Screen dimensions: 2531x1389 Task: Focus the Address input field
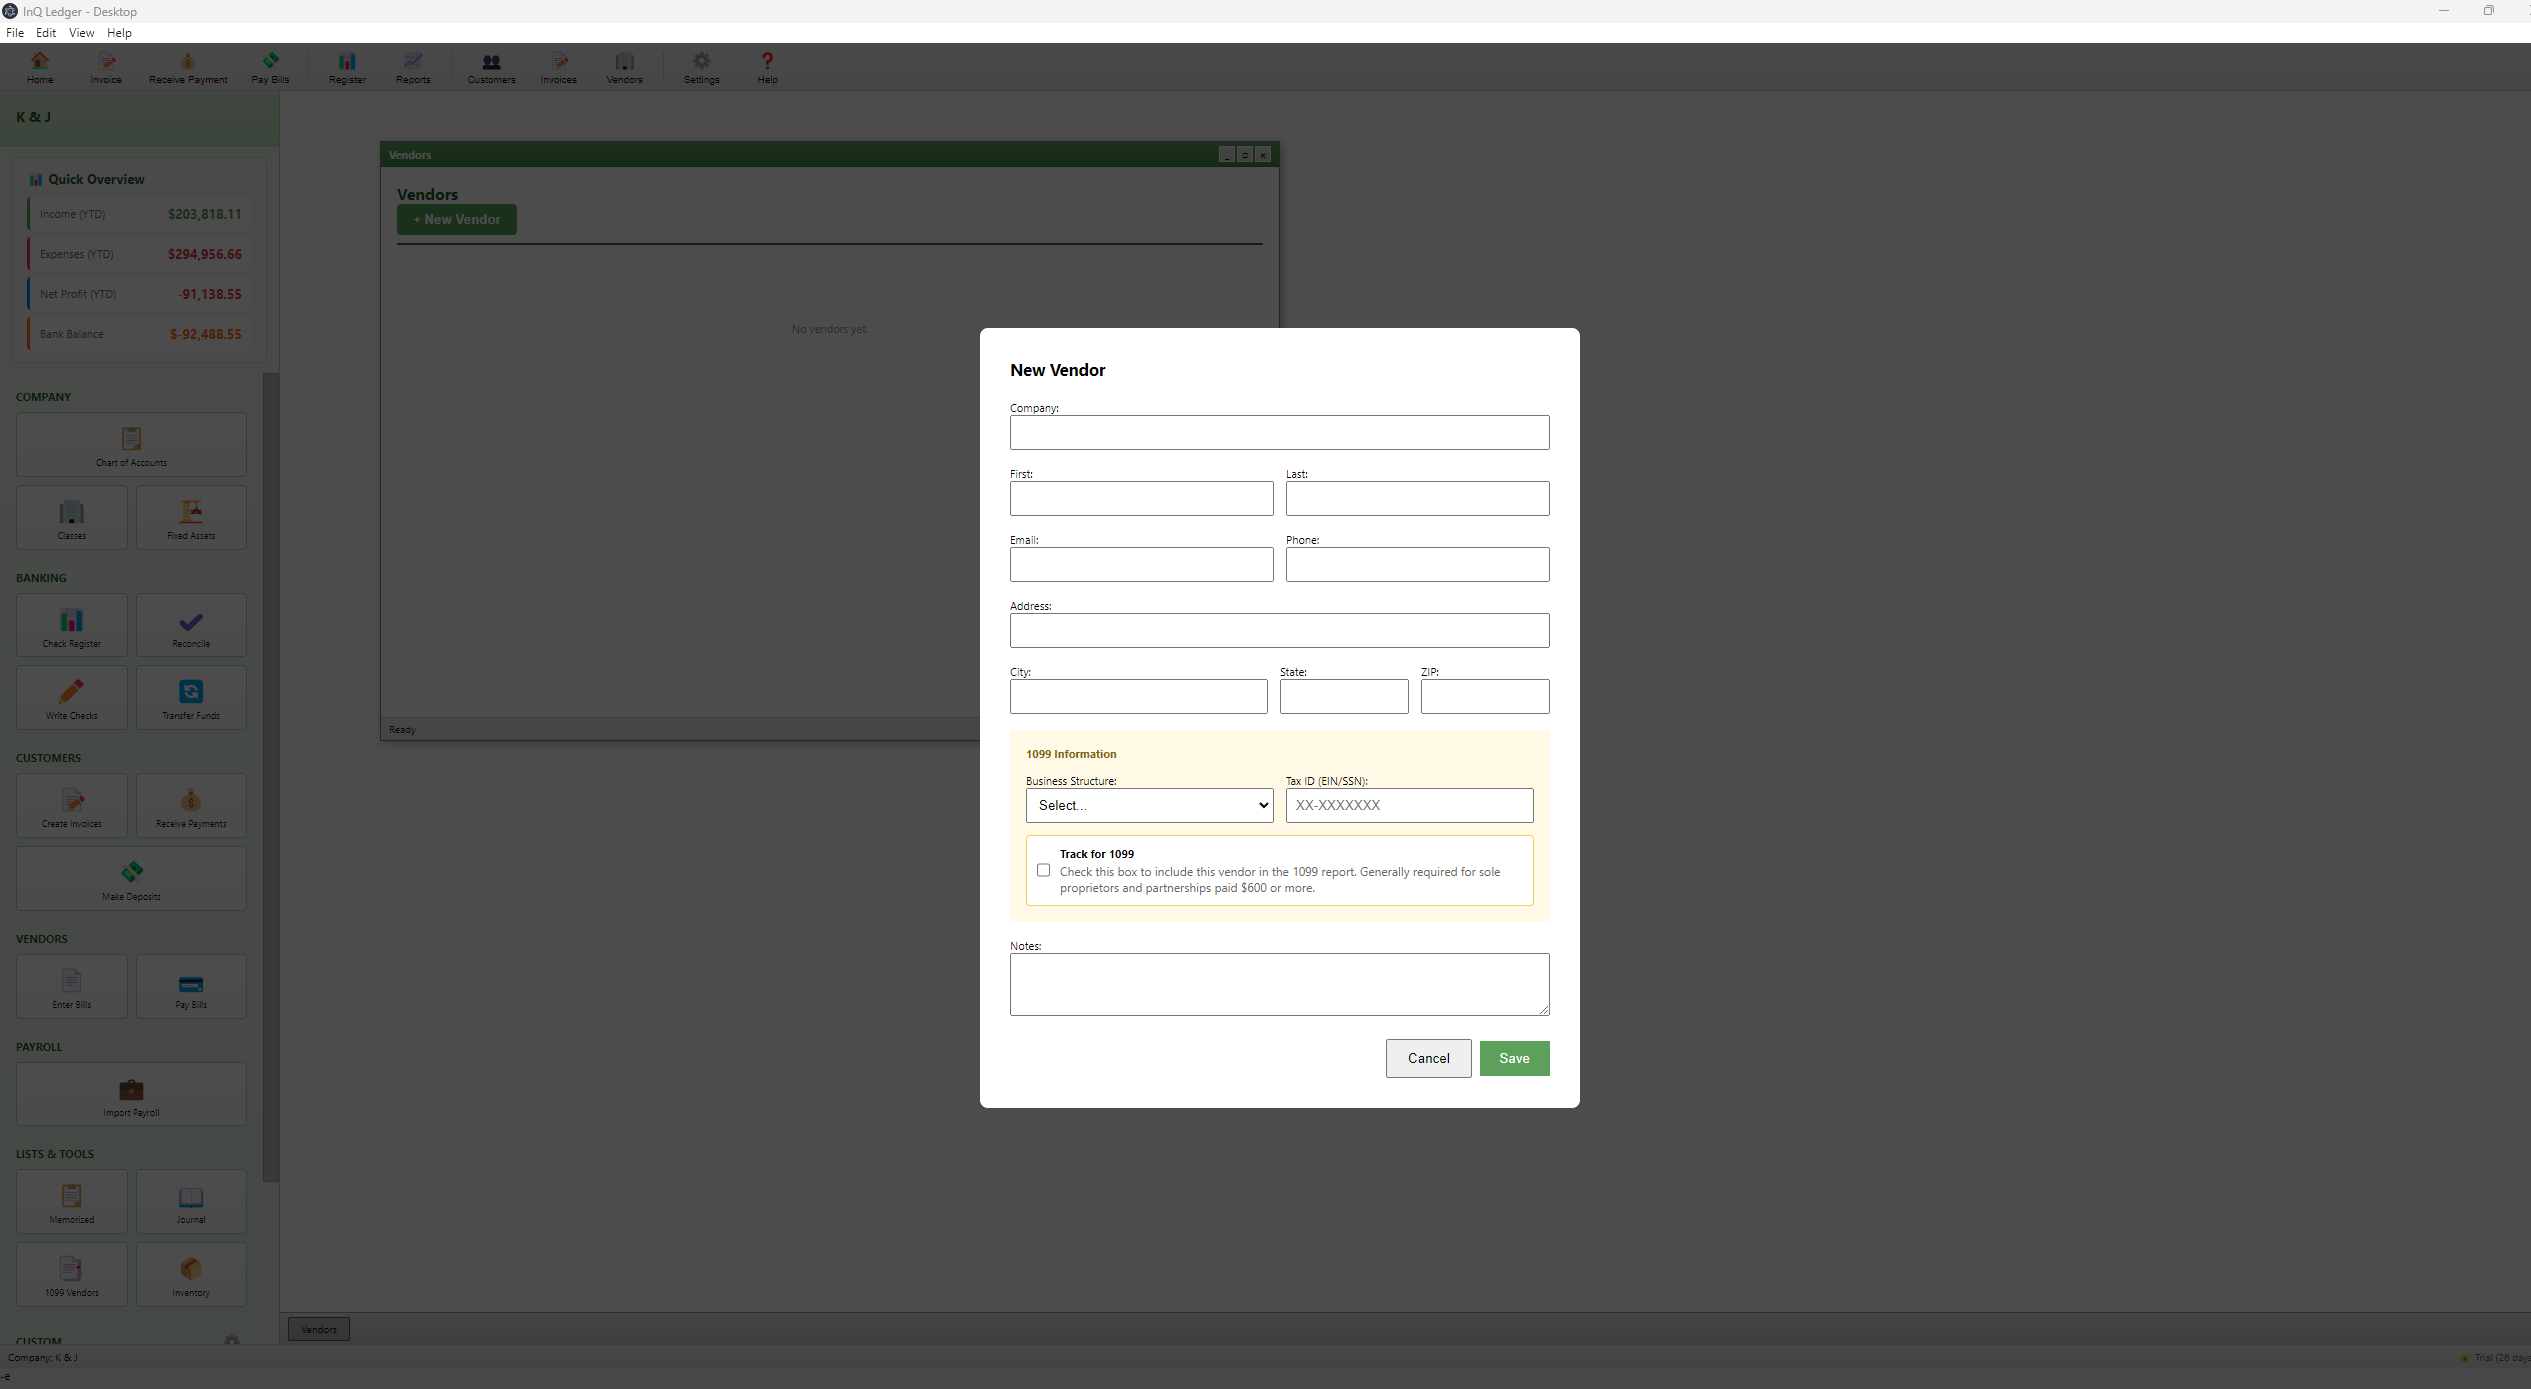1279,630
